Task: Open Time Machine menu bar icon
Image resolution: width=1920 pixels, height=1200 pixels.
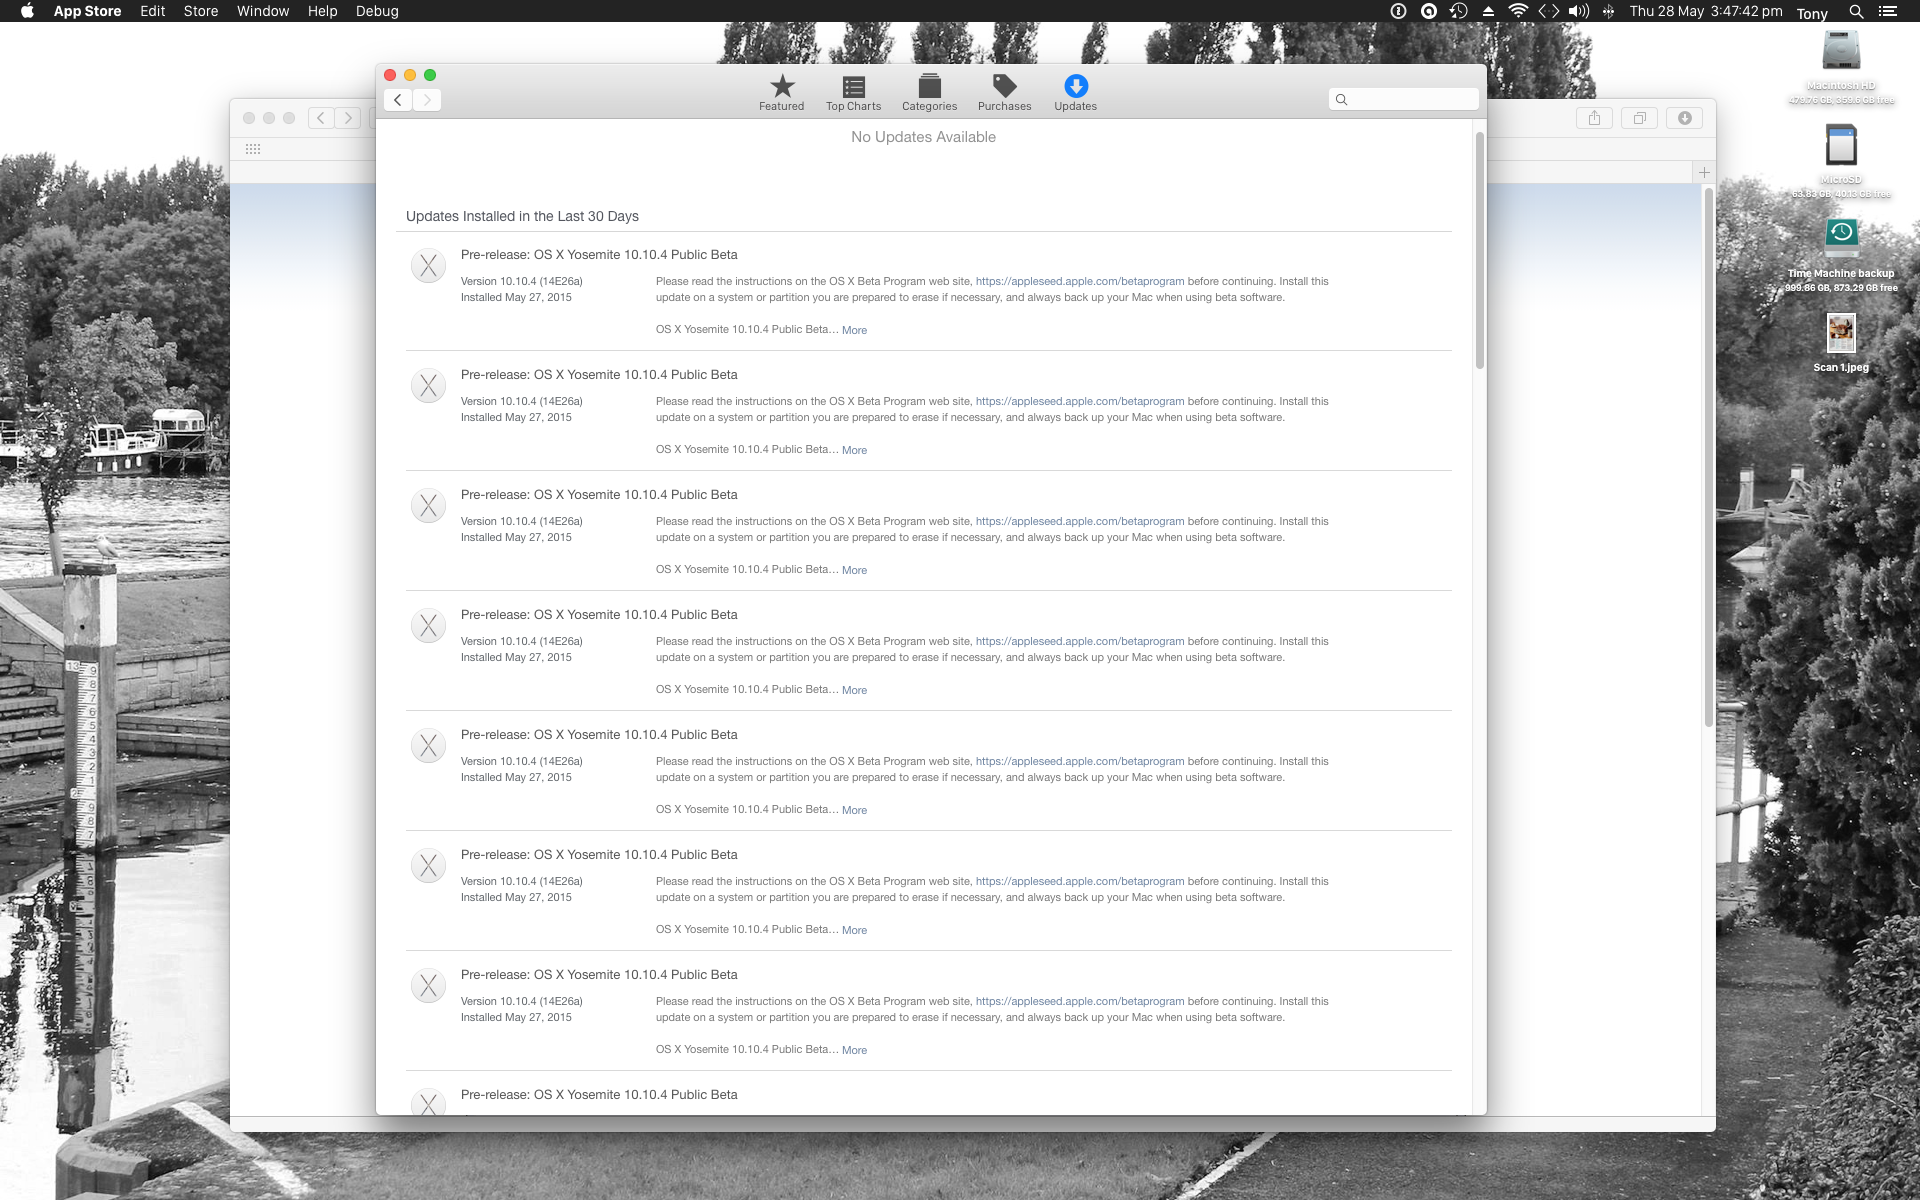Action: pyautogui.click(x=1459, y=11)
